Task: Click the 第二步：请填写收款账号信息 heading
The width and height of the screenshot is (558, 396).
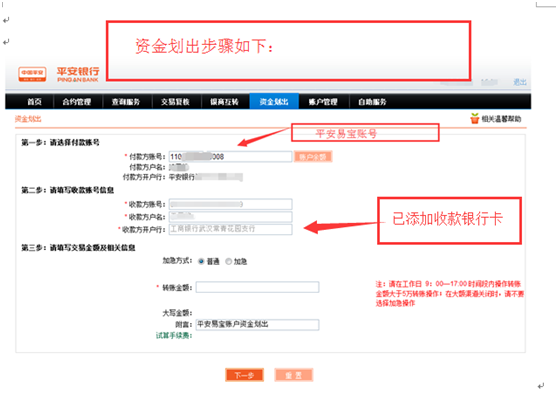Action: pos(68,190)
